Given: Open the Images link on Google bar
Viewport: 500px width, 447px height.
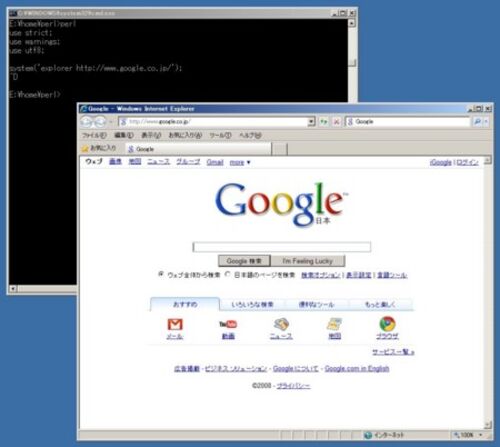Looking at the screenshot, I should pyautogui.click(x=115, y=162).
